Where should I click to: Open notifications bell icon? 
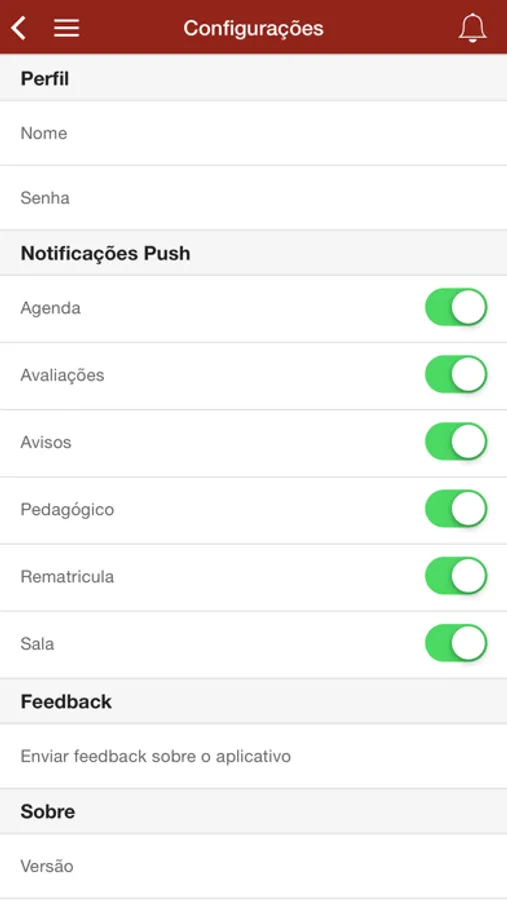[x=473, y=28]
